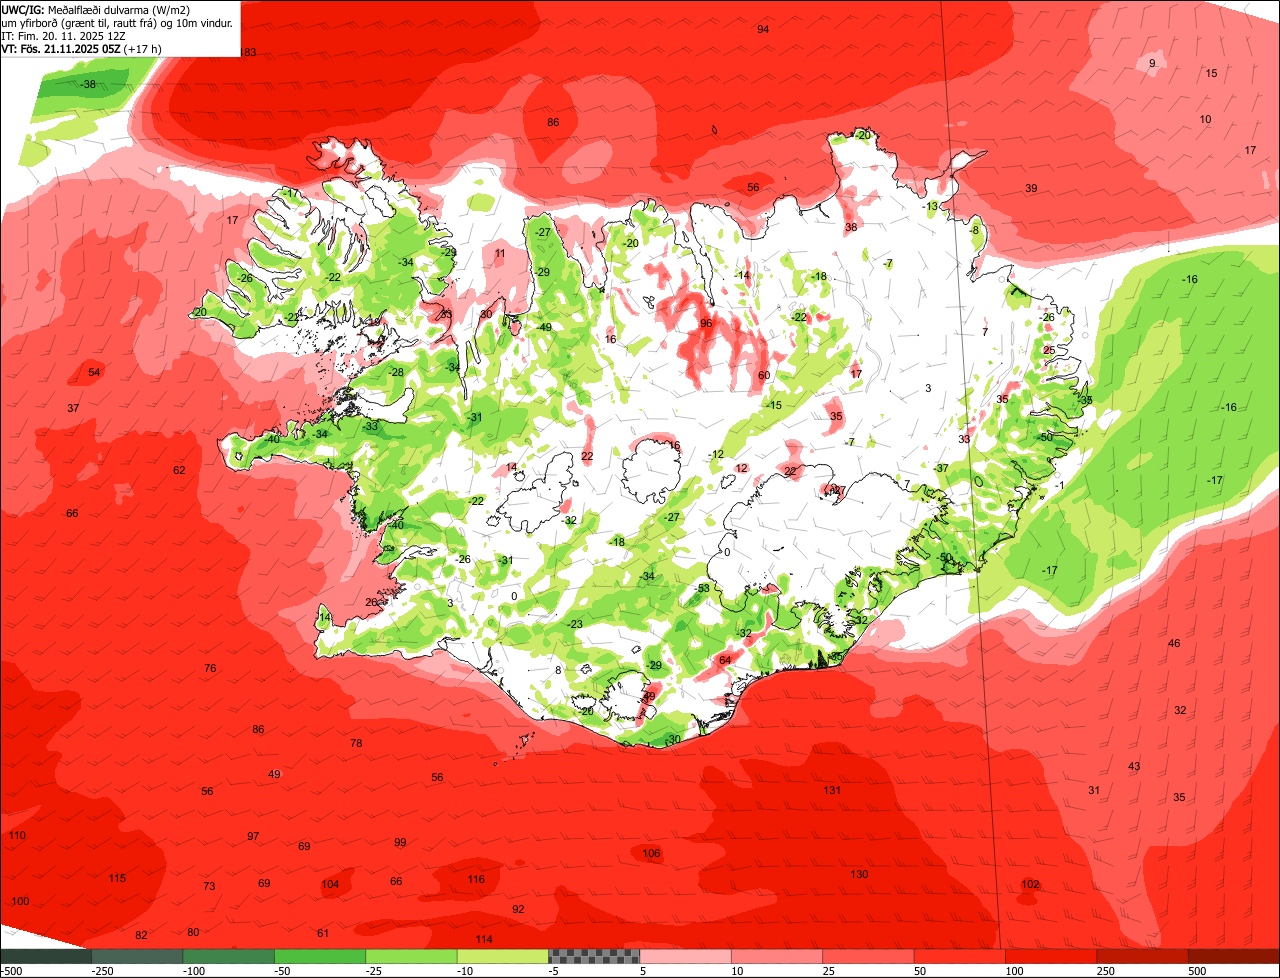Click the map value '94' at the top

coord(763,29)
